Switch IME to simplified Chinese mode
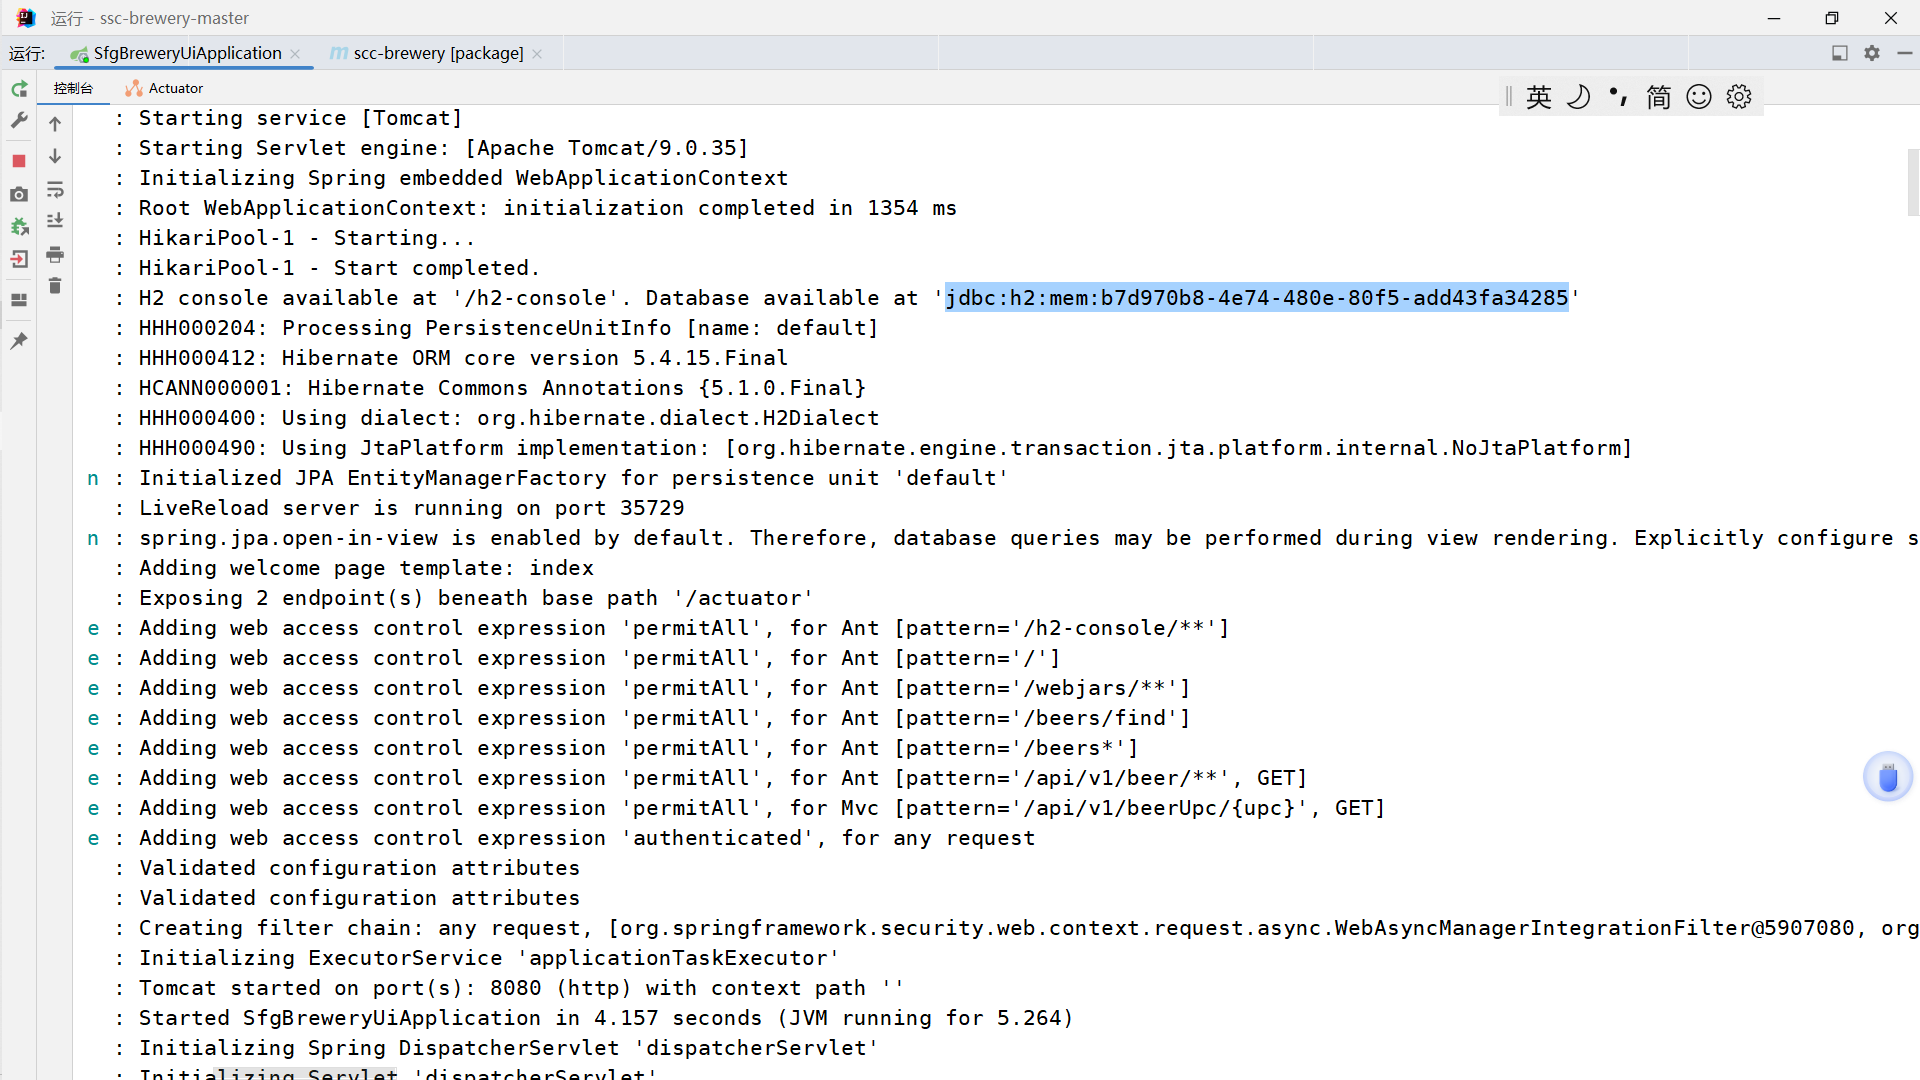This screenshot has width=1920, height=1080. click(x=1659, y=97)
